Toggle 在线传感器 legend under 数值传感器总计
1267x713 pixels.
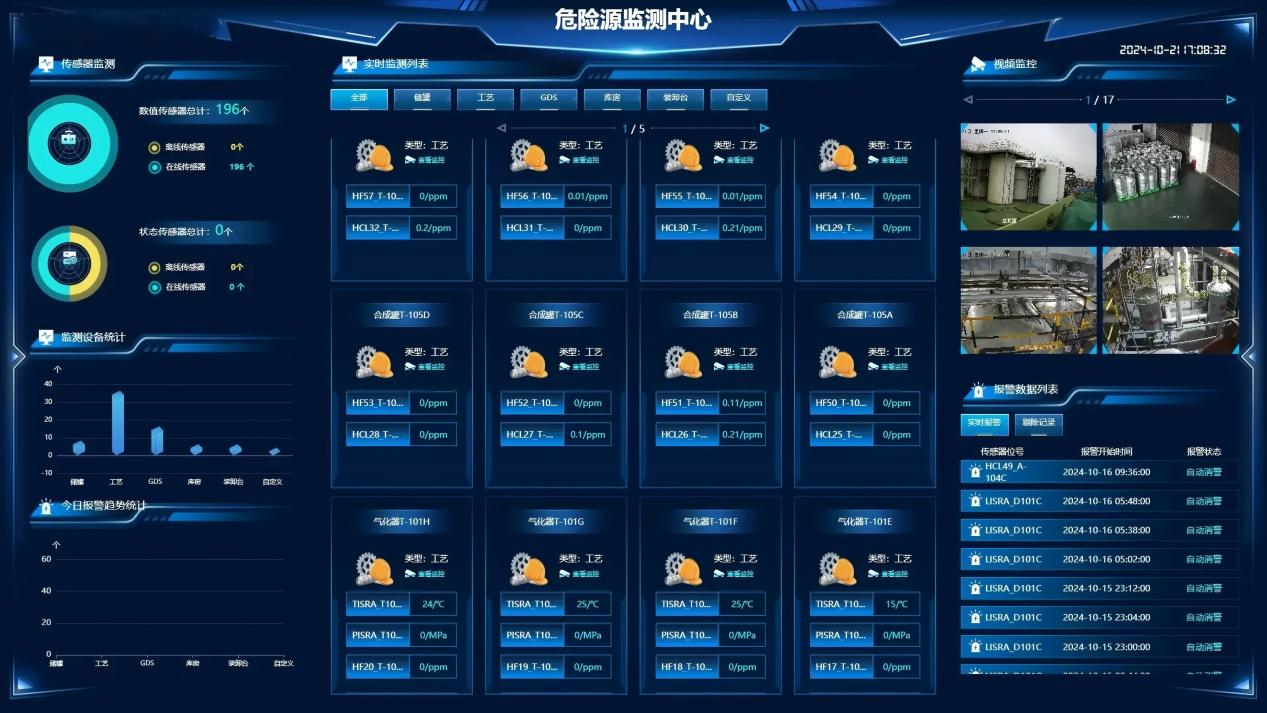(x=154, y=167)
